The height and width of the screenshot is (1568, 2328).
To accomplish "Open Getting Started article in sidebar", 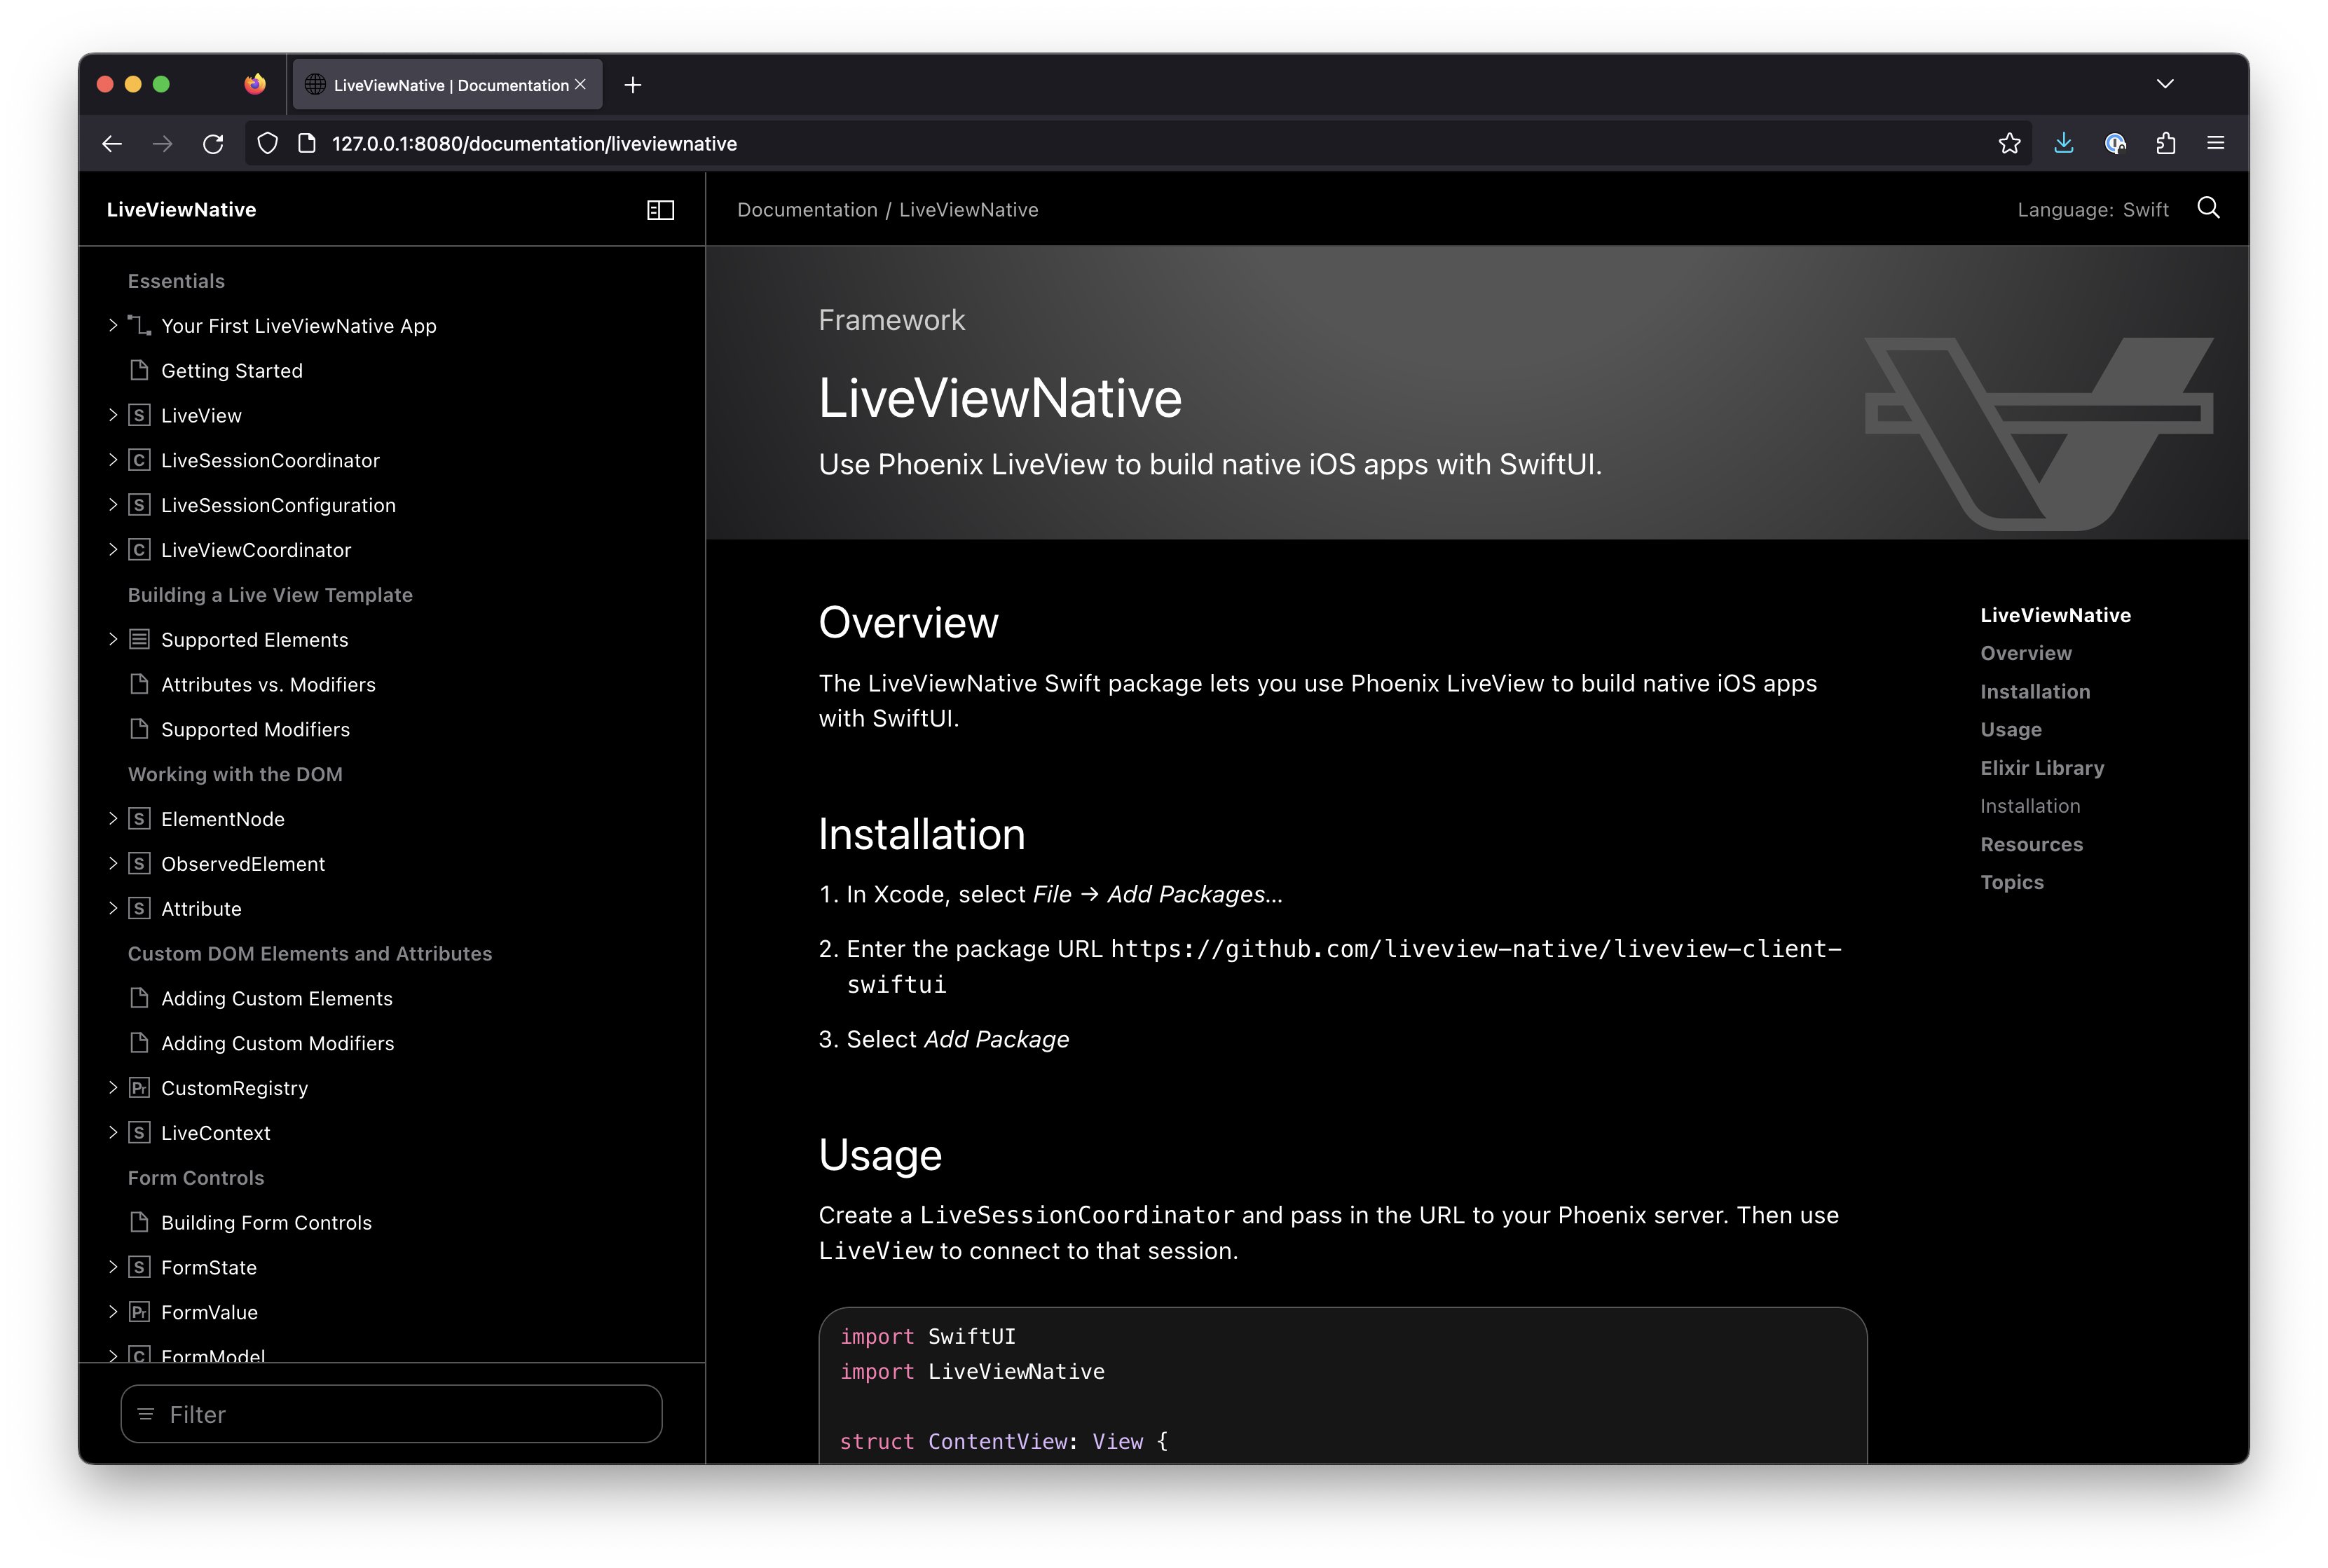I will (231, 371).
